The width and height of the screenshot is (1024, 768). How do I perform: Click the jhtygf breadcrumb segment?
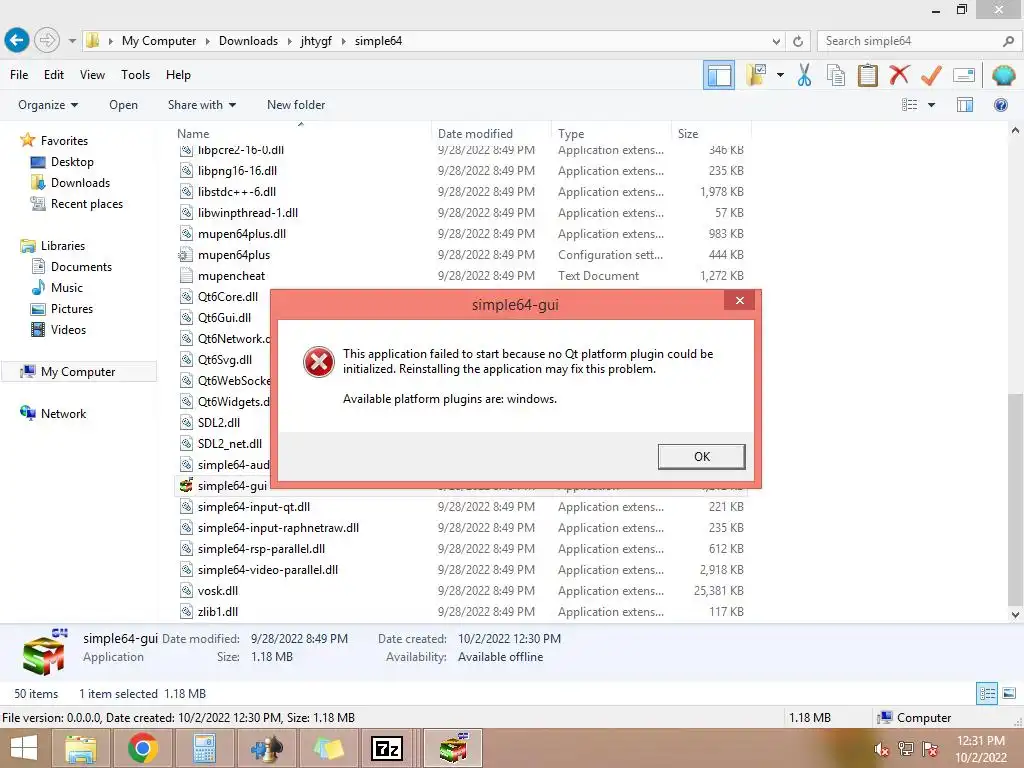[x=316, y=41]
